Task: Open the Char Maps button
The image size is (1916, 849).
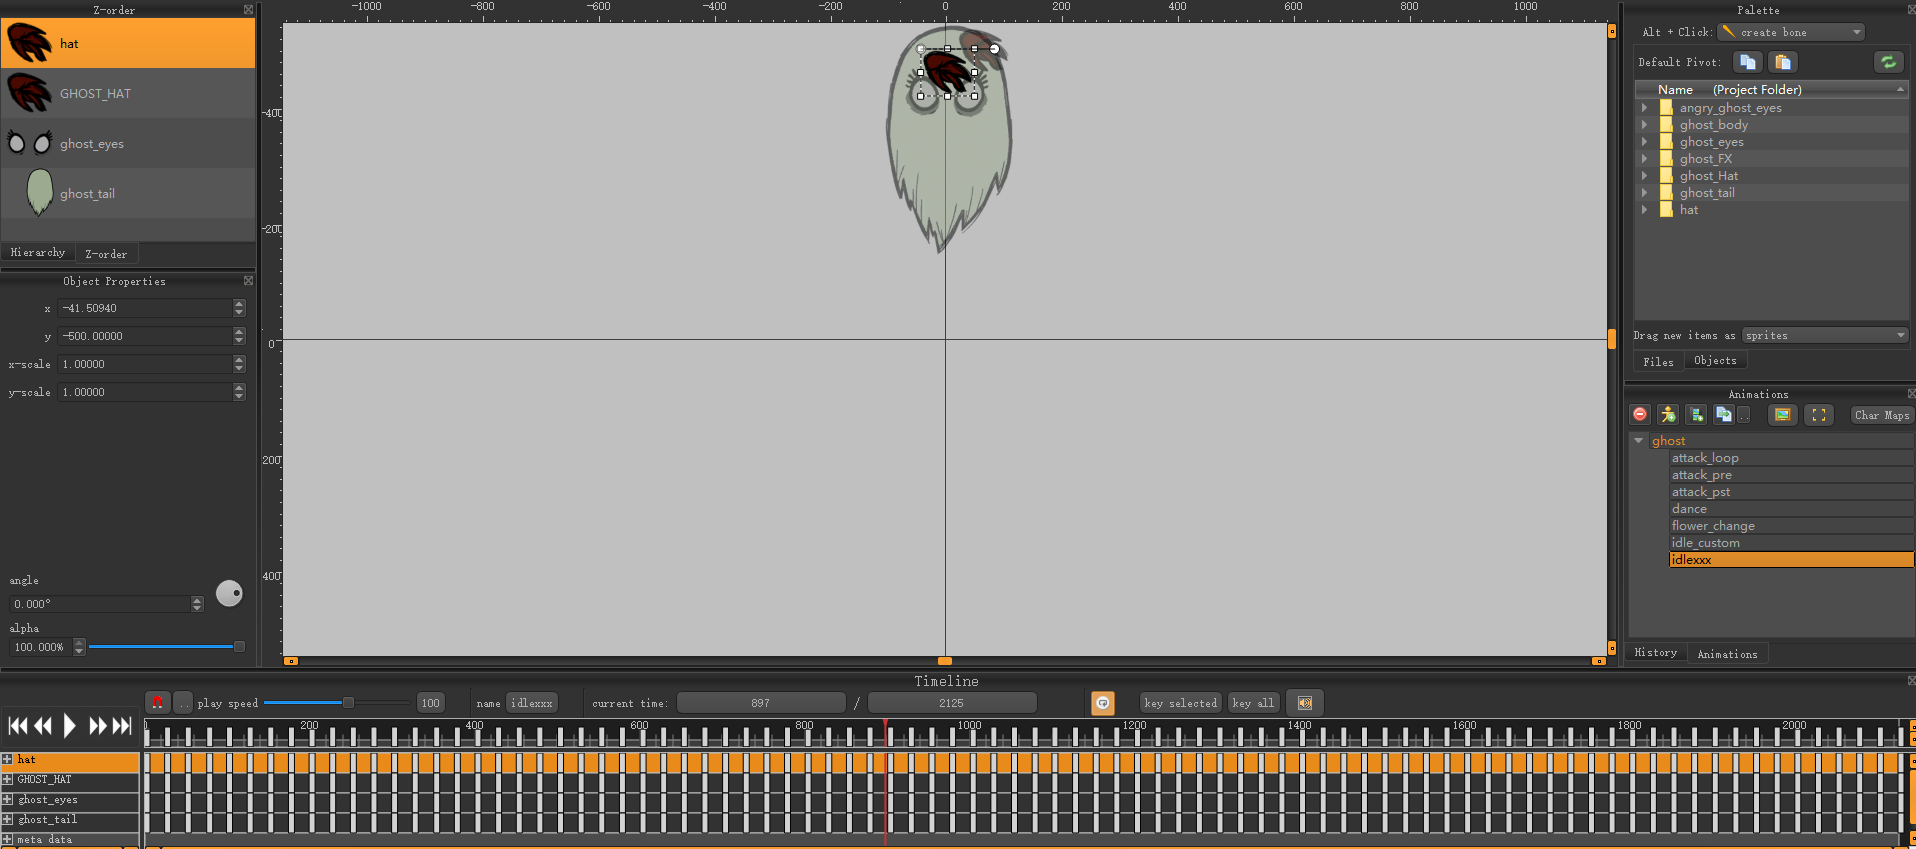Action: click(1881, 415)
